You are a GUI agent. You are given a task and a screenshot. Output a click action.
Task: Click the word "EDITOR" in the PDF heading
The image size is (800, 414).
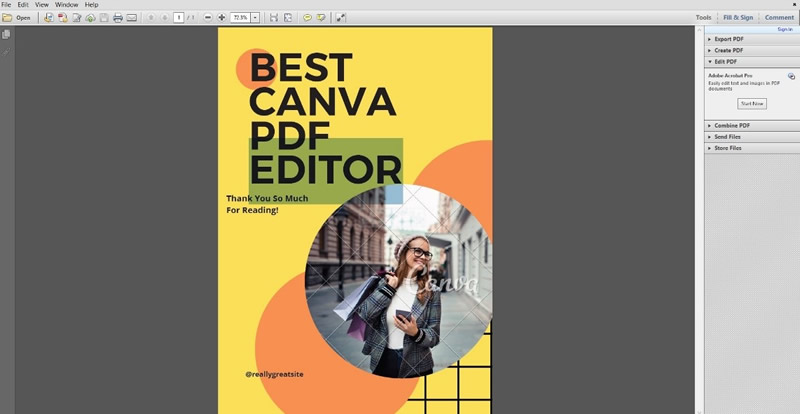pyautogui.click(x=326, y=169)
